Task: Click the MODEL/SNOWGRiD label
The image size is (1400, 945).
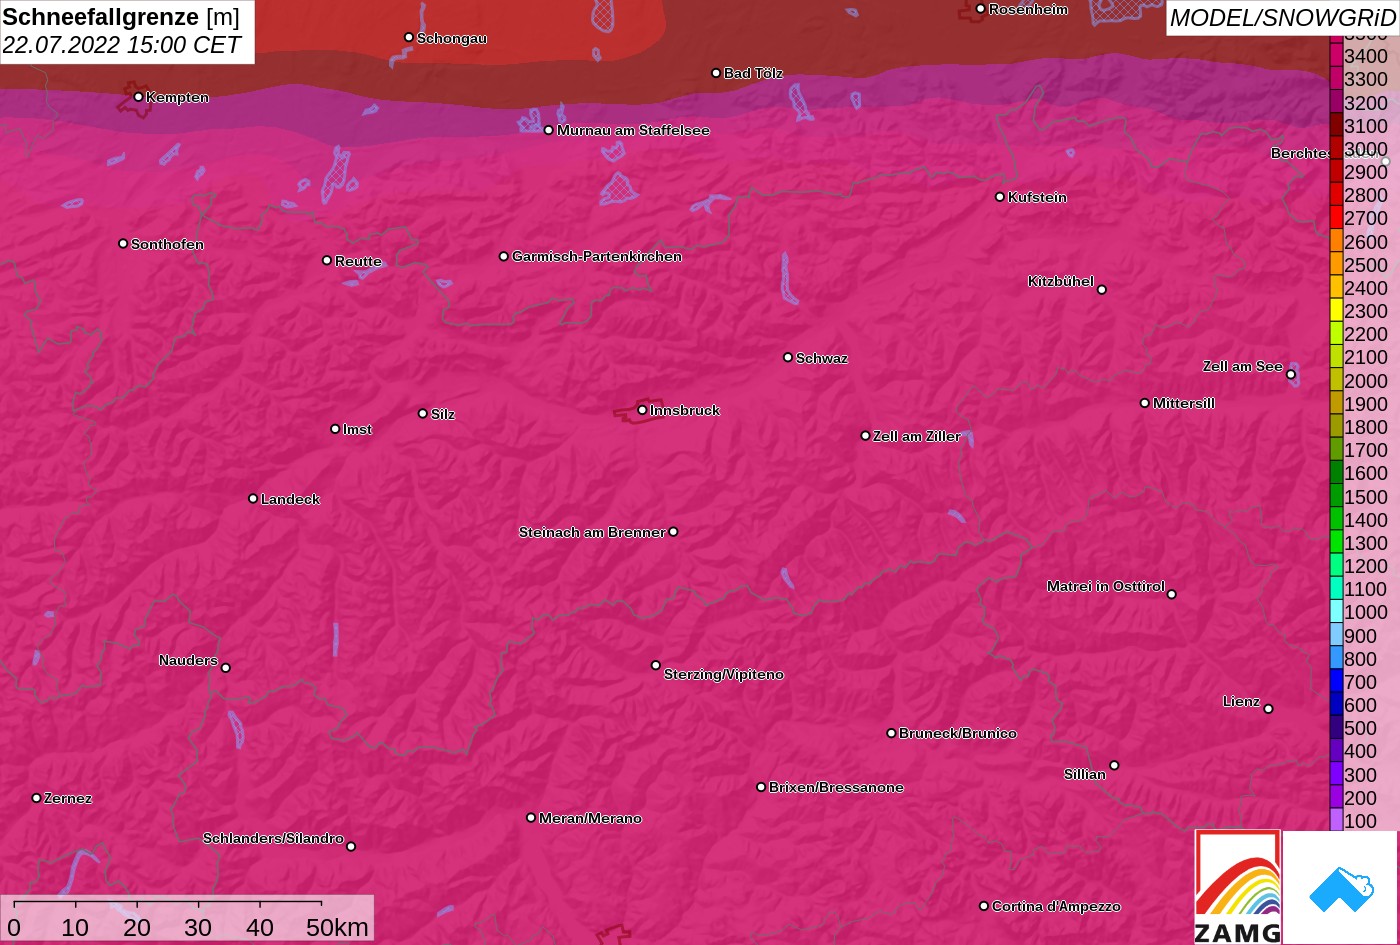Action: coord(1282,18)
